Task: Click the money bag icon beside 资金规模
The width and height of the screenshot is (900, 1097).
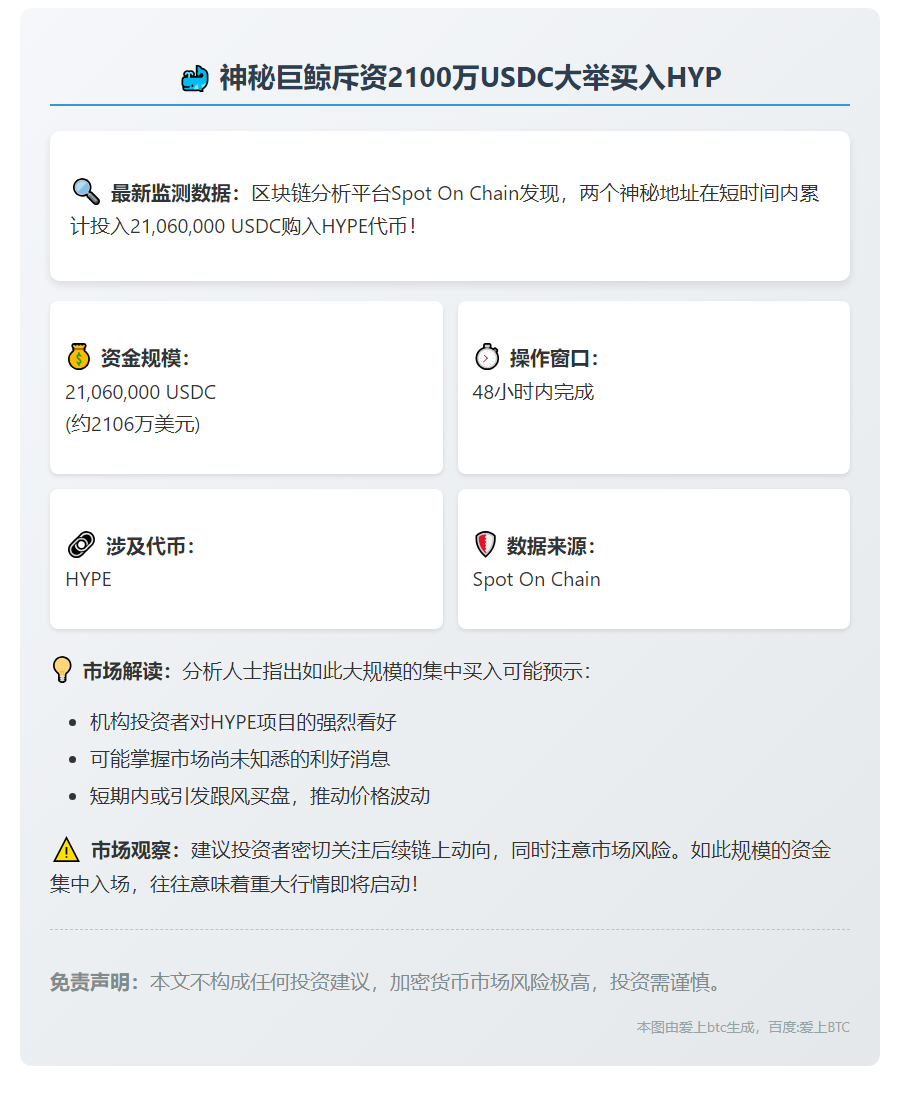Action: [78, 357]
